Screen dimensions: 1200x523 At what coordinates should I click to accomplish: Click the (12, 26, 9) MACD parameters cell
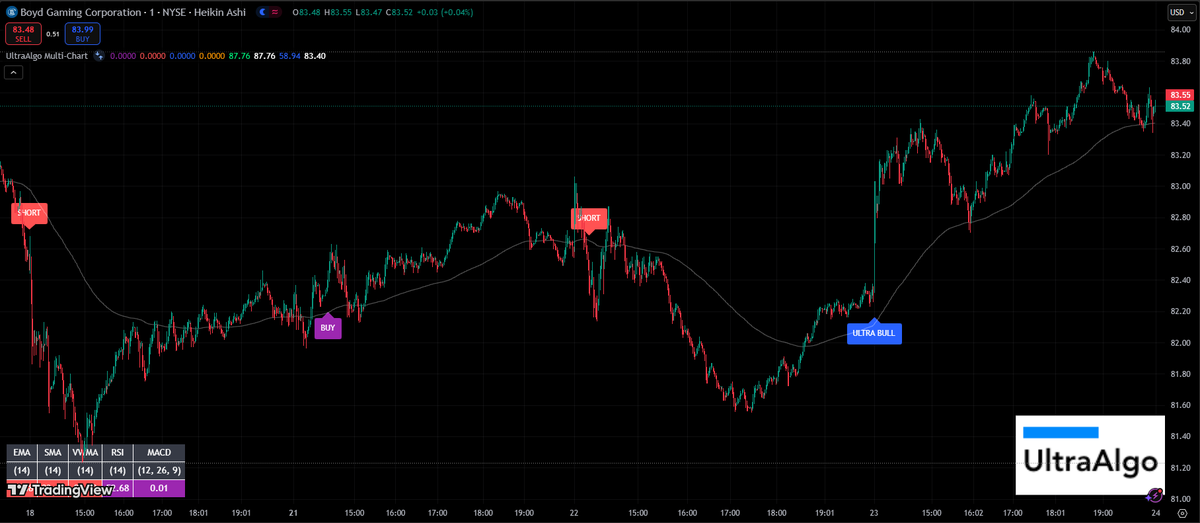coord(160,470)
